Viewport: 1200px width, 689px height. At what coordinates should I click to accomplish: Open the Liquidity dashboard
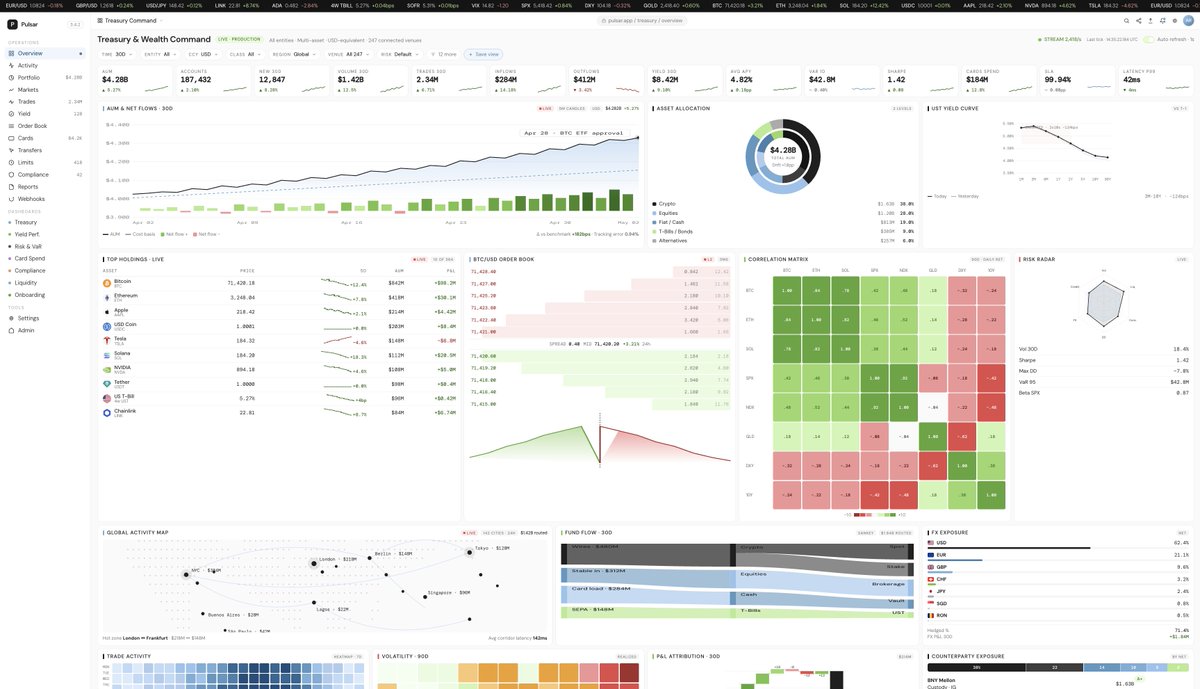[45, 282]
